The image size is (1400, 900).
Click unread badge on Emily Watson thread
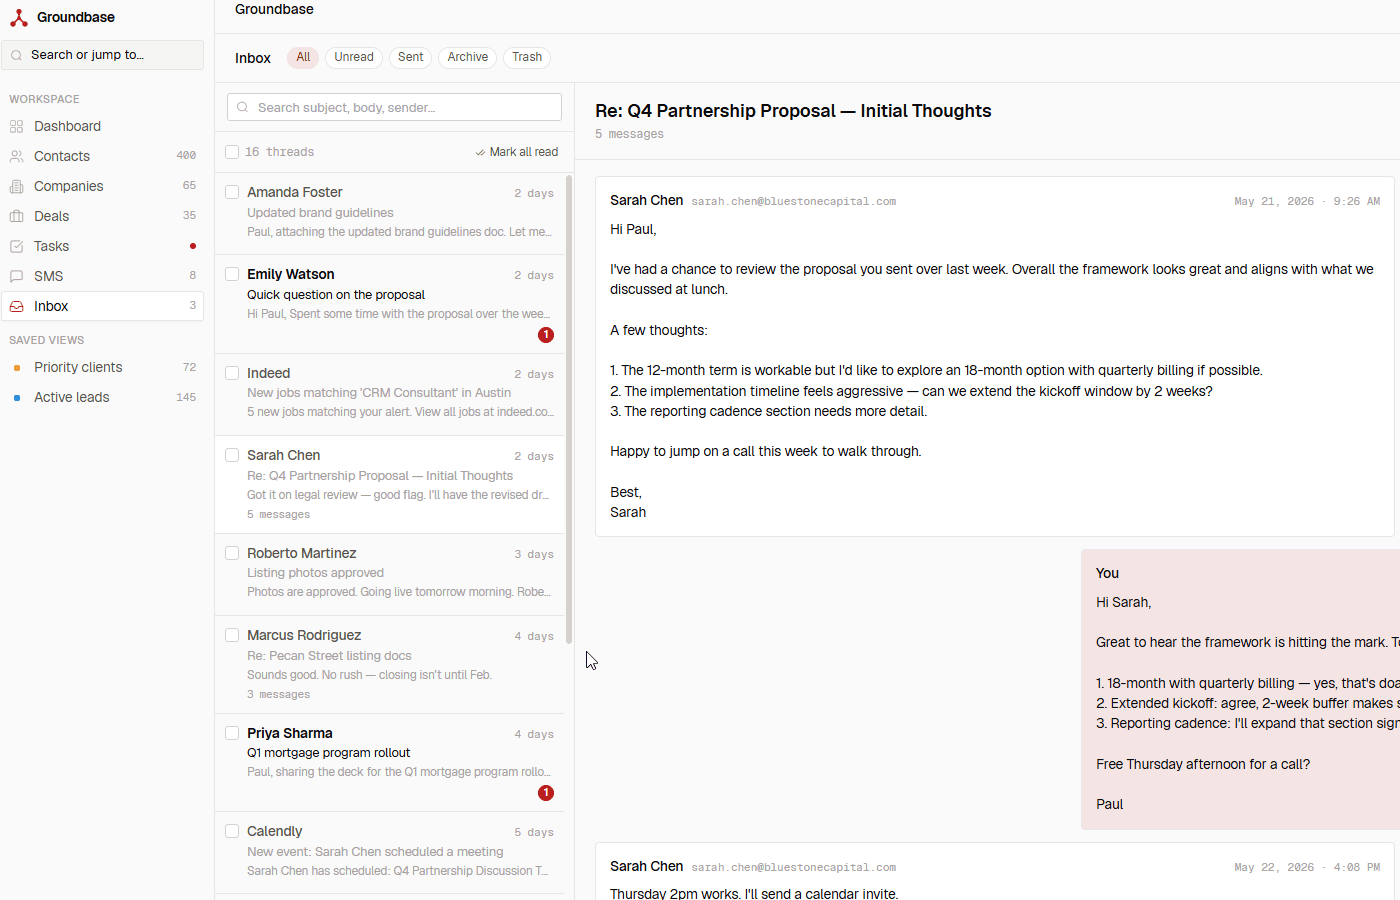tap(546, 335)
